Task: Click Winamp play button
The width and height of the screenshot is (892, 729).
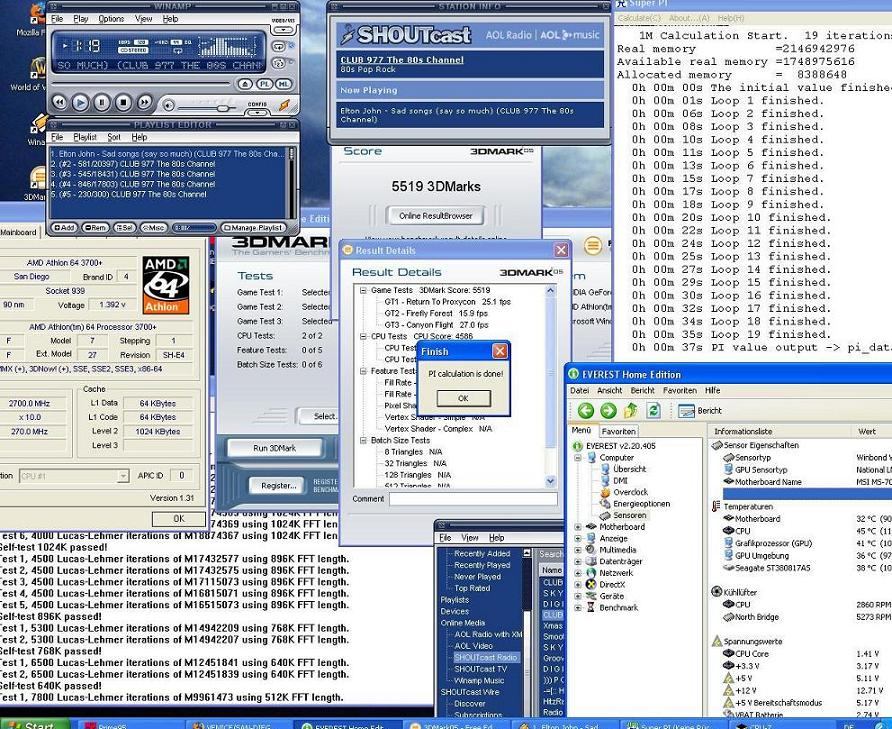Action: (x=81, y=102)
